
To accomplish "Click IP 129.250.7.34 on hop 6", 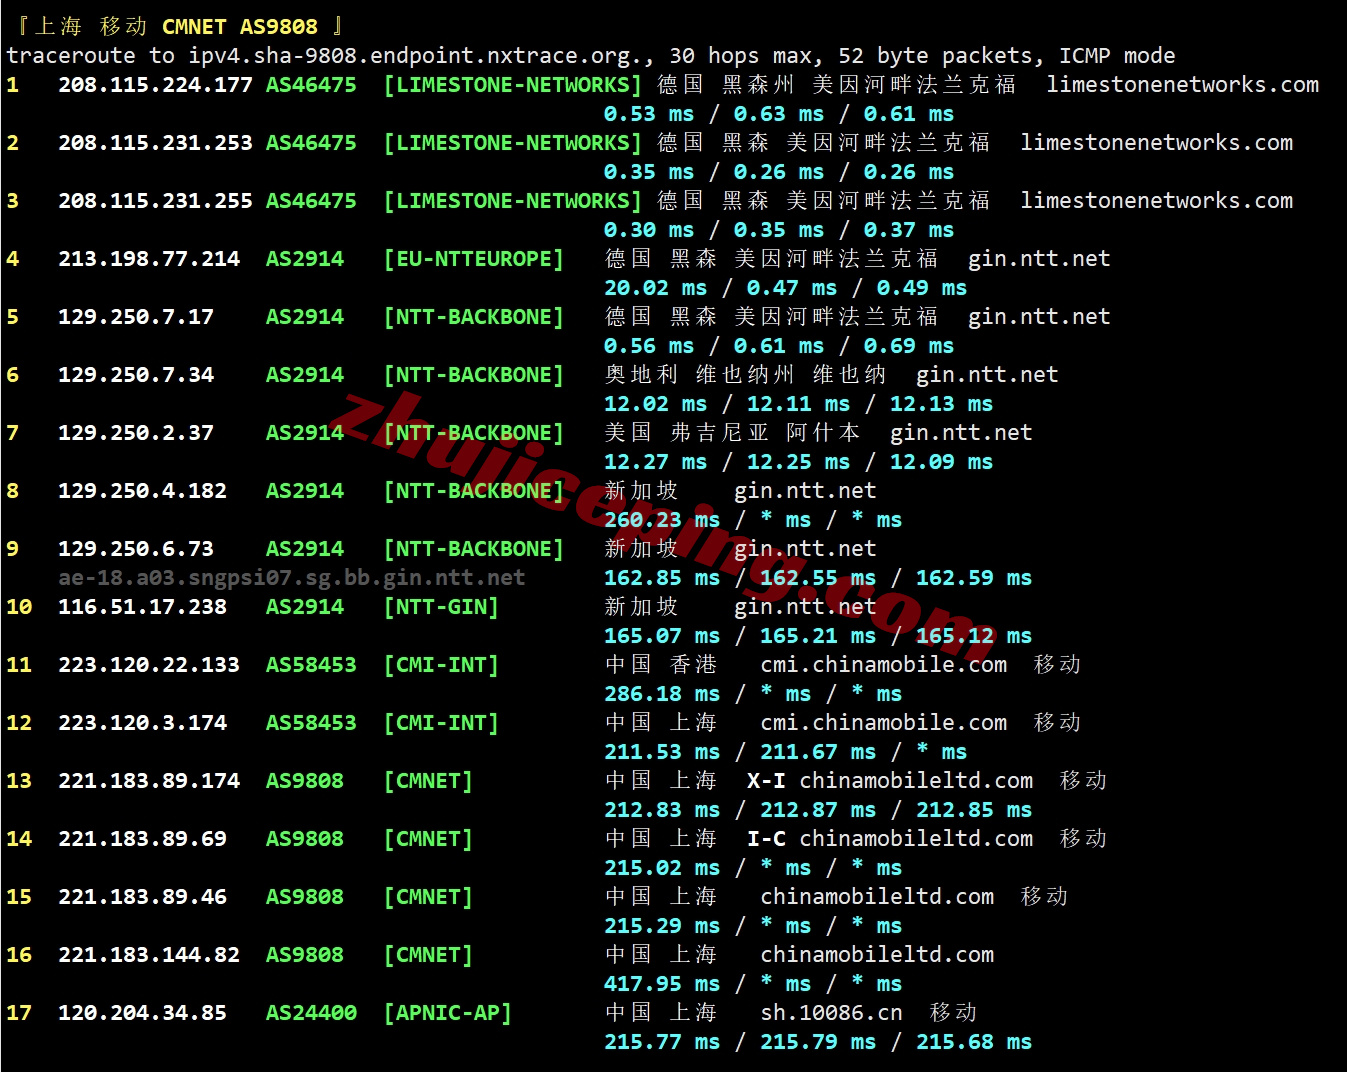I will pos(136,375).
